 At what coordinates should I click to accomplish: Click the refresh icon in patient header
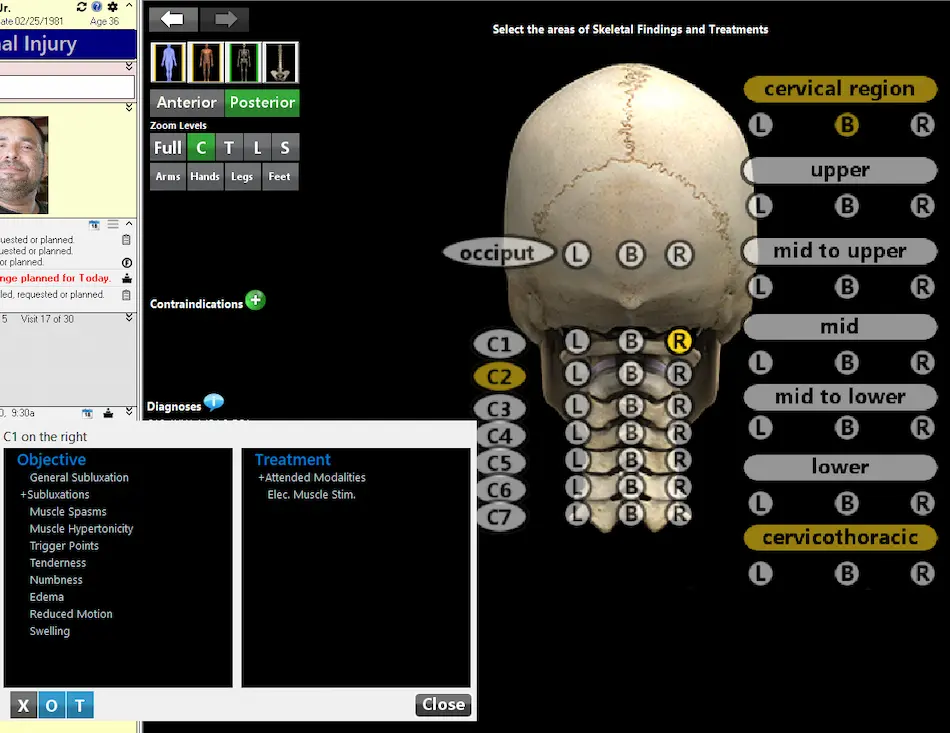coord(82,7)
